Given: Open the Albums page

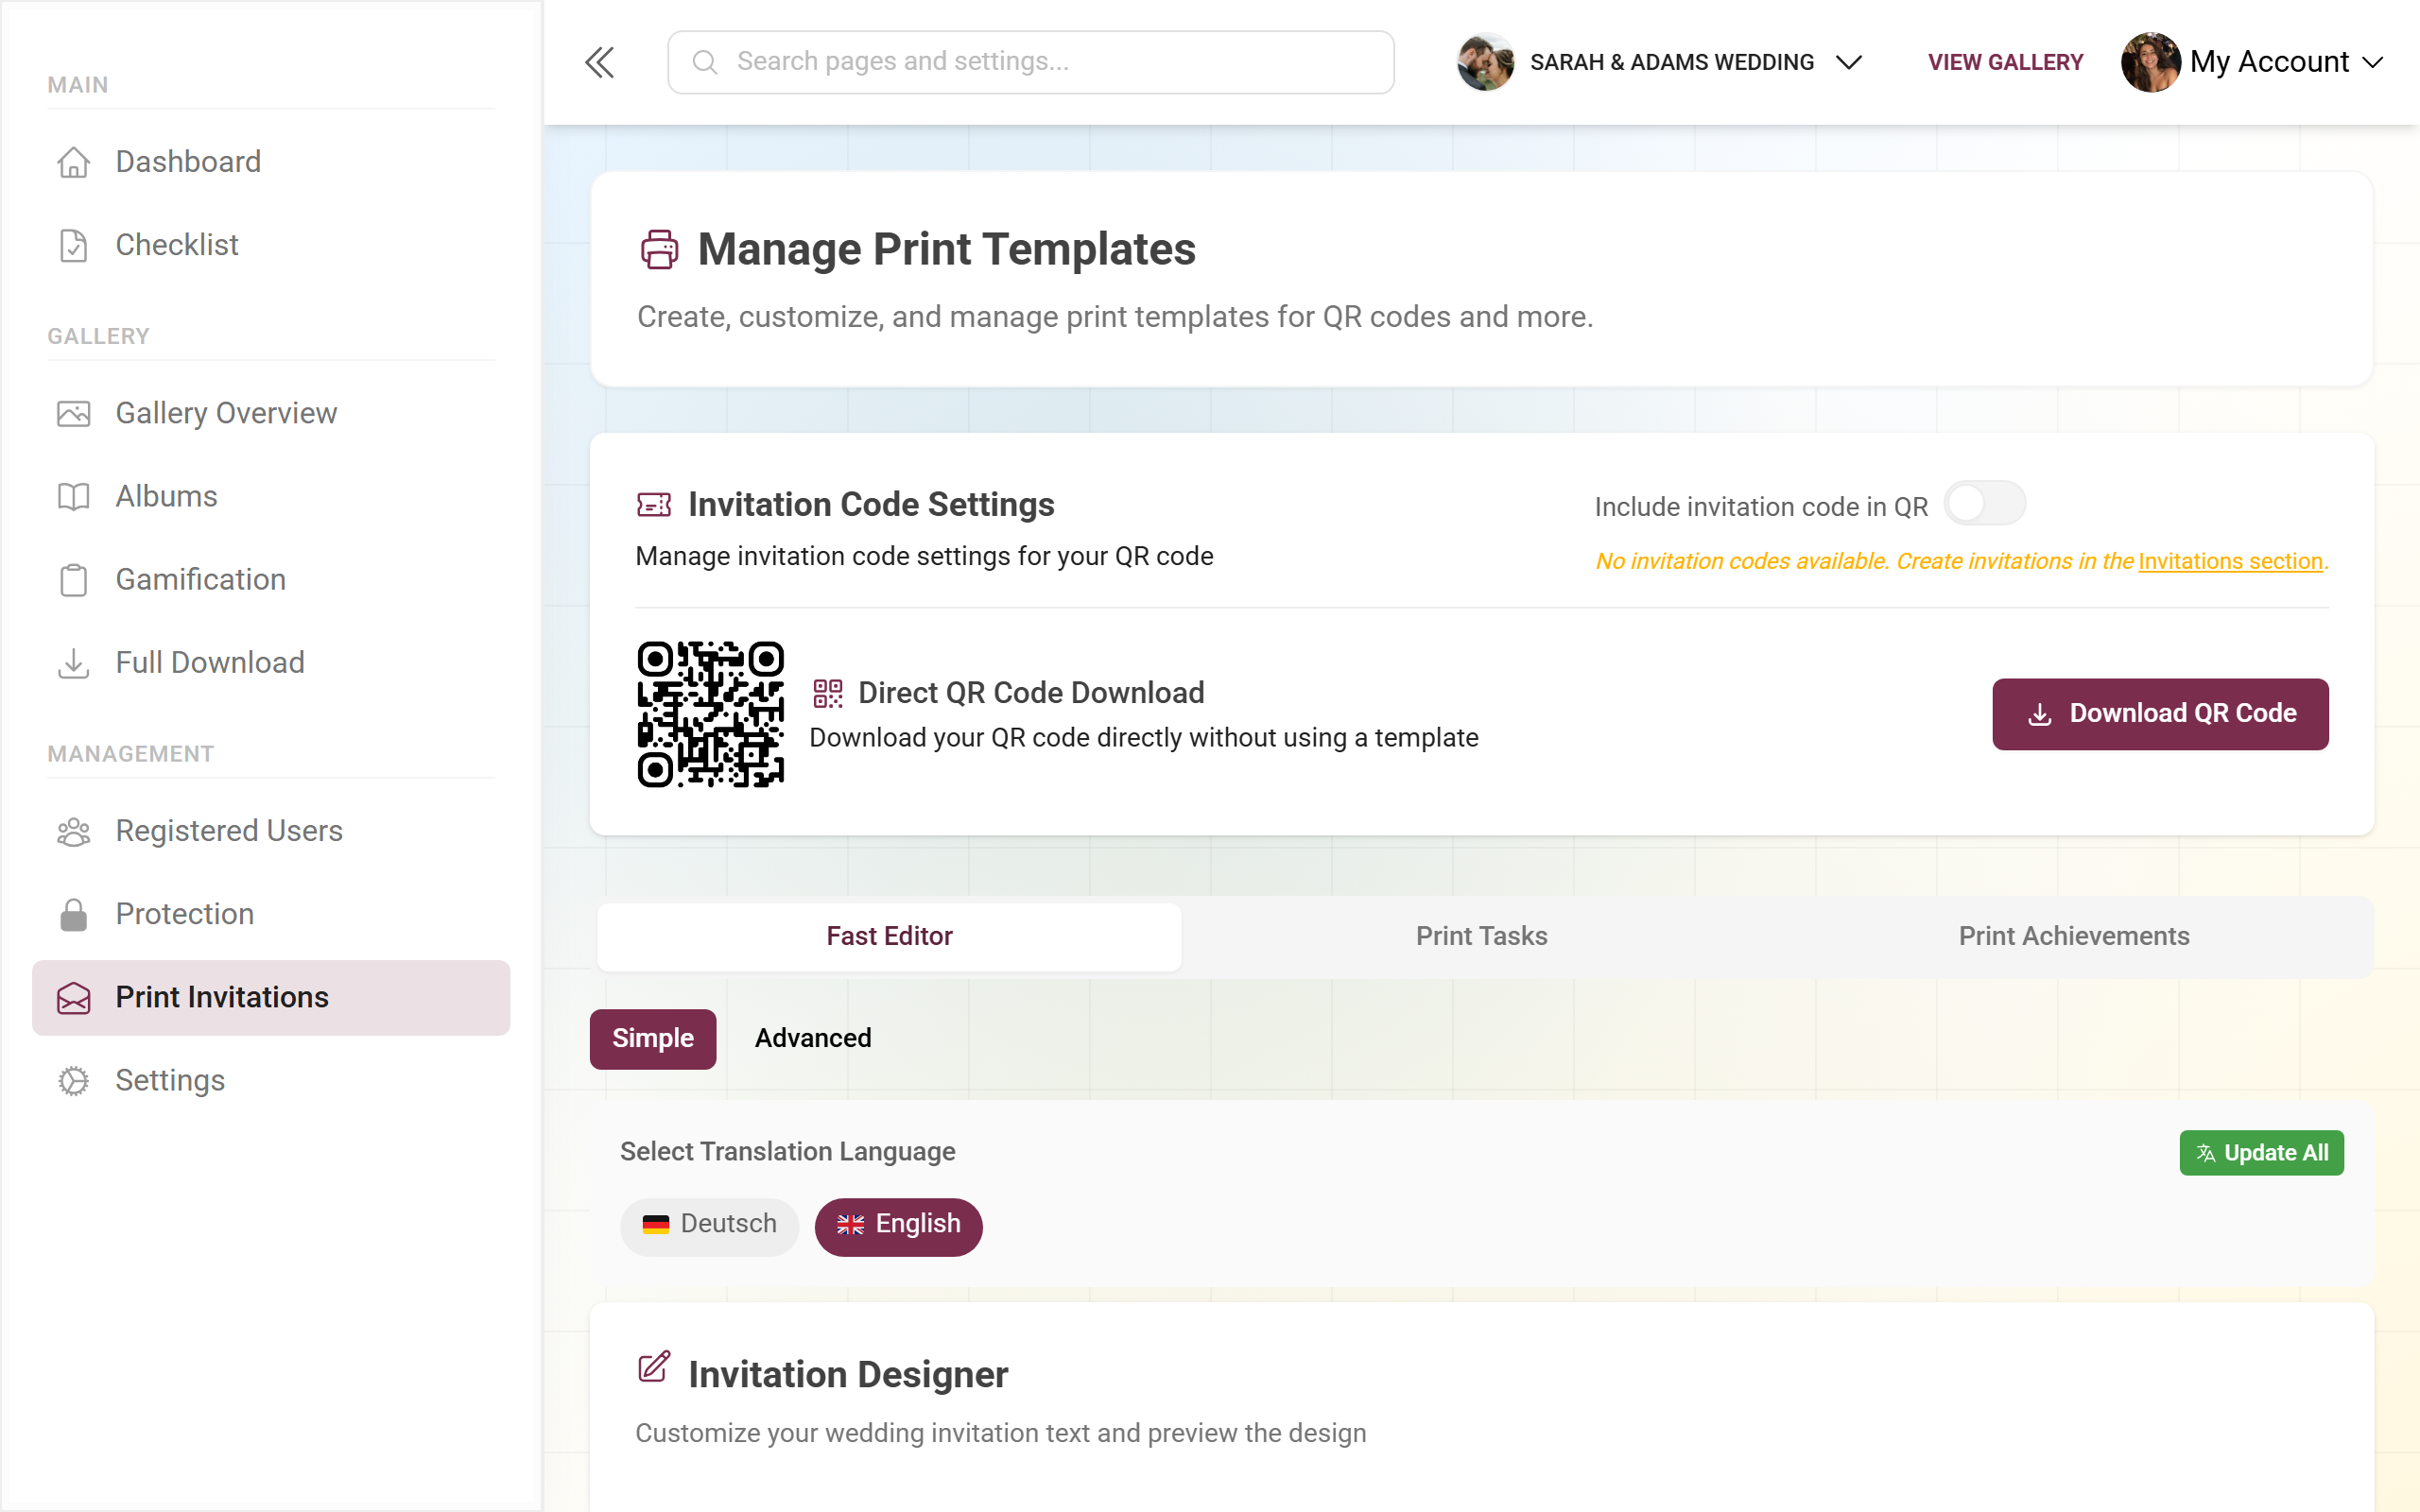Looking at the screenshot, I should tap(271, 496).
